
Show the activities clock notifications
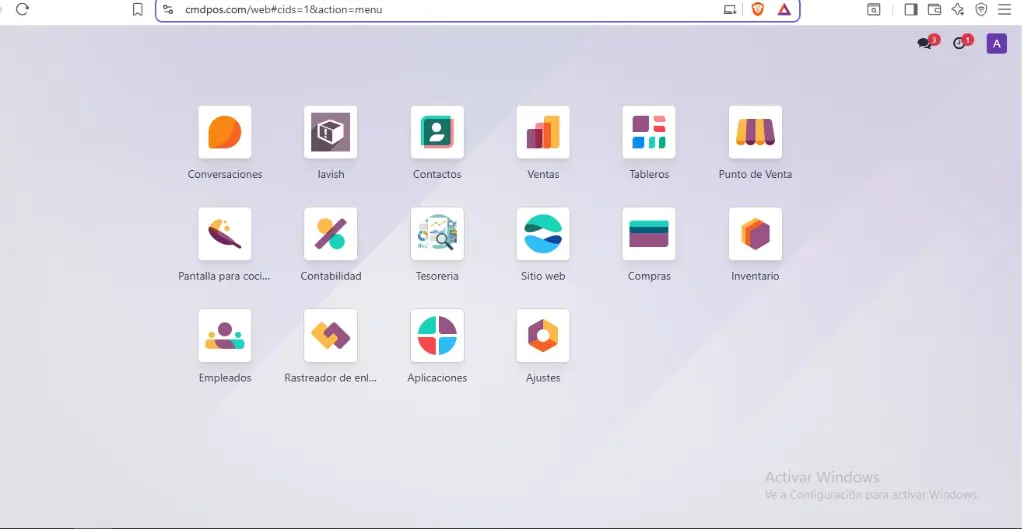point(960,43)
